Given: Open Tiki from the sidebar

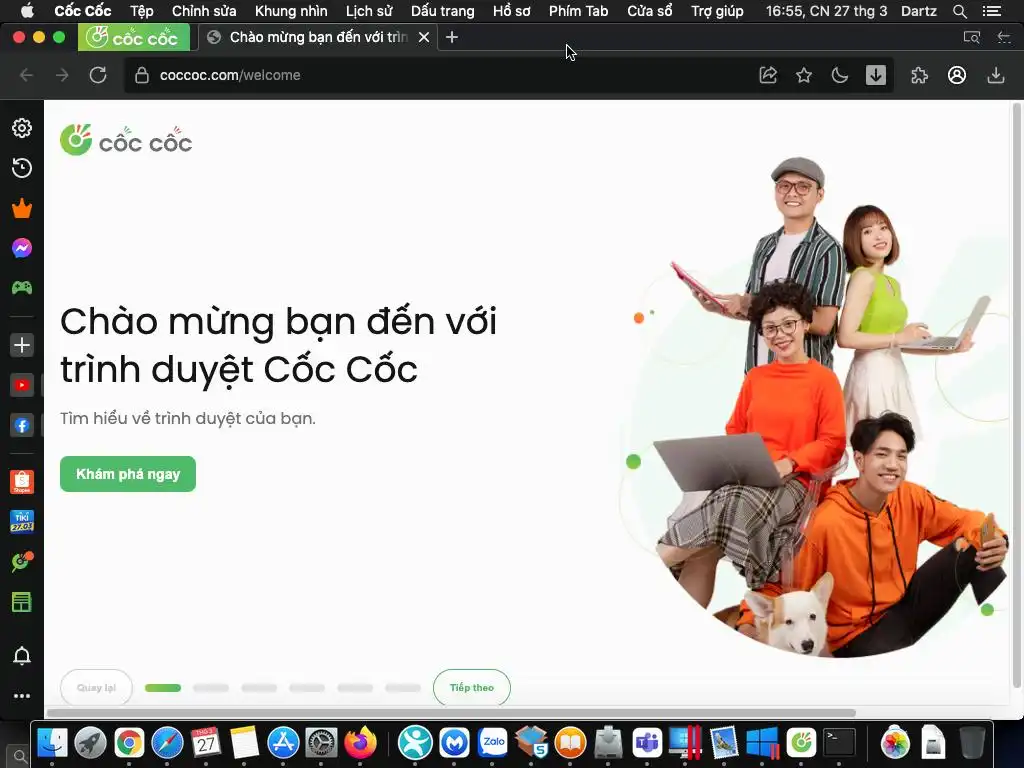Looking at the screenshot, I should pyautogui.click(x=22, y=522).
